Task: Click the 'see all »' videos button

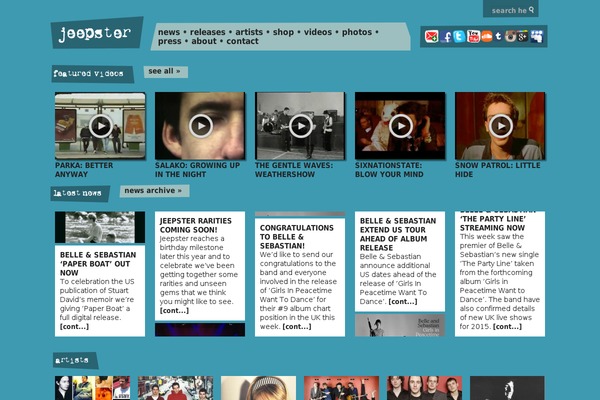Action: [165, 72]
